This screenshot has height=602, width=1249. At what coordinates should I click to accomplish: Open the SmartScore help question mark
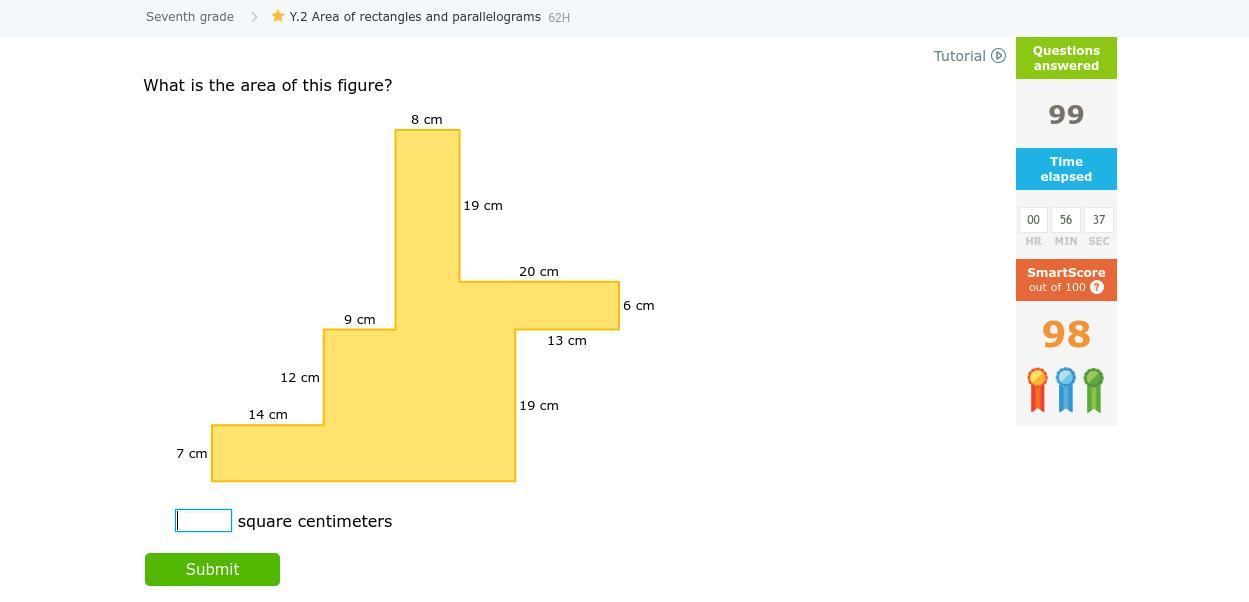[x=1097, y=287]
